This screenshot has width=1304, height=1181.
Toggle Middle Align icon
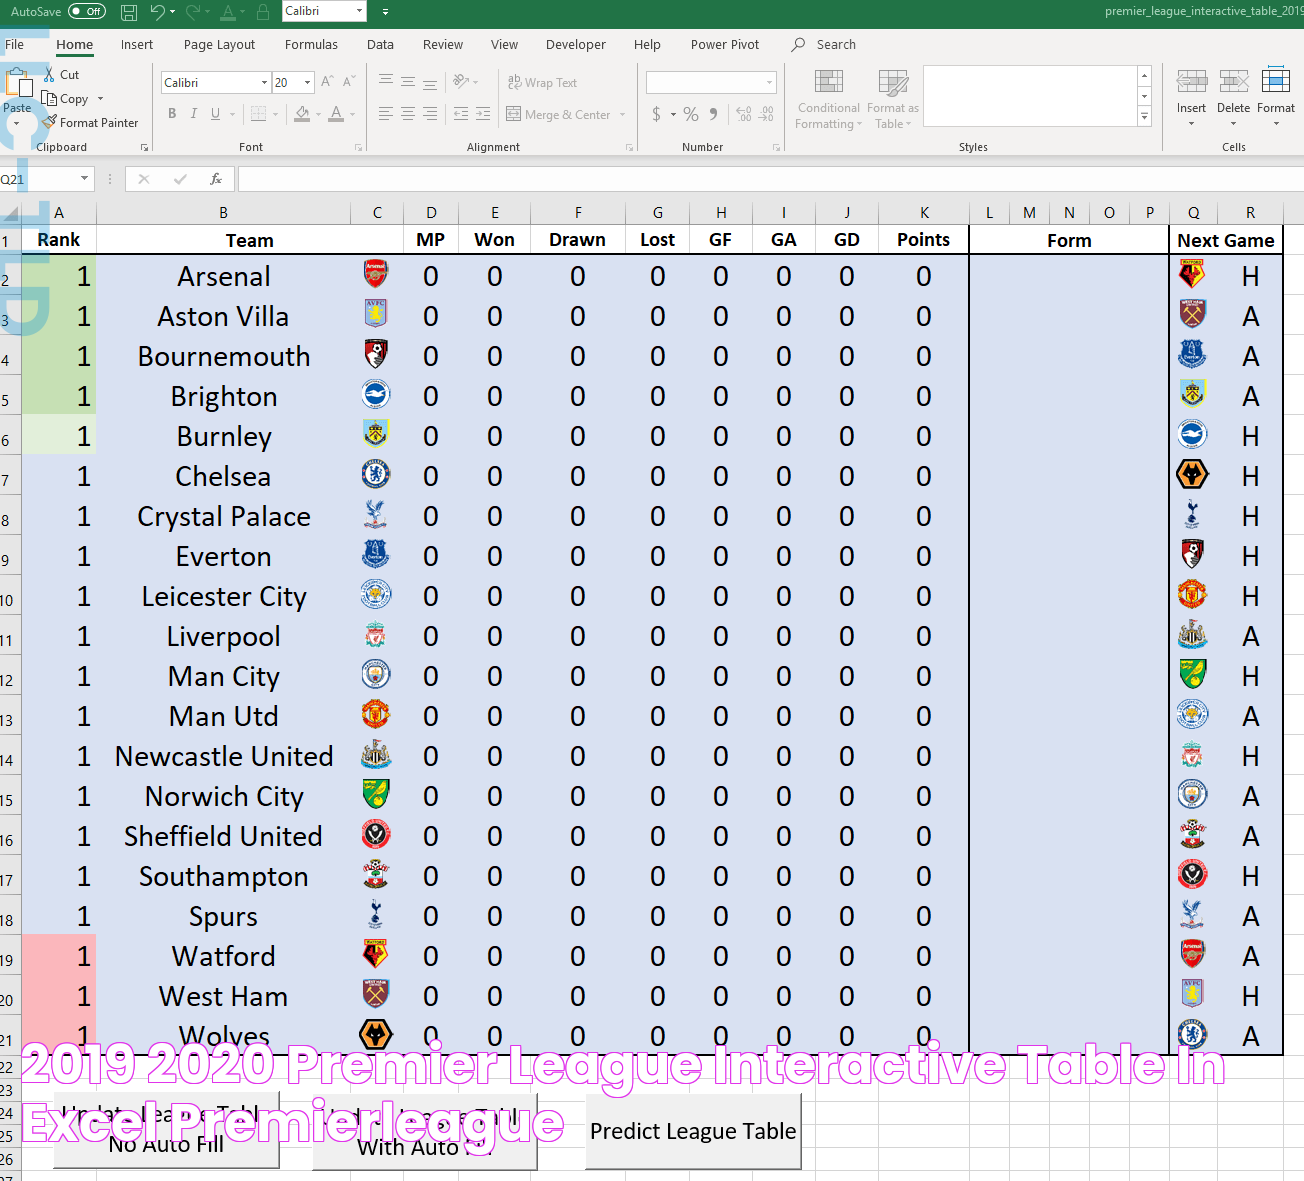point(408,82)
